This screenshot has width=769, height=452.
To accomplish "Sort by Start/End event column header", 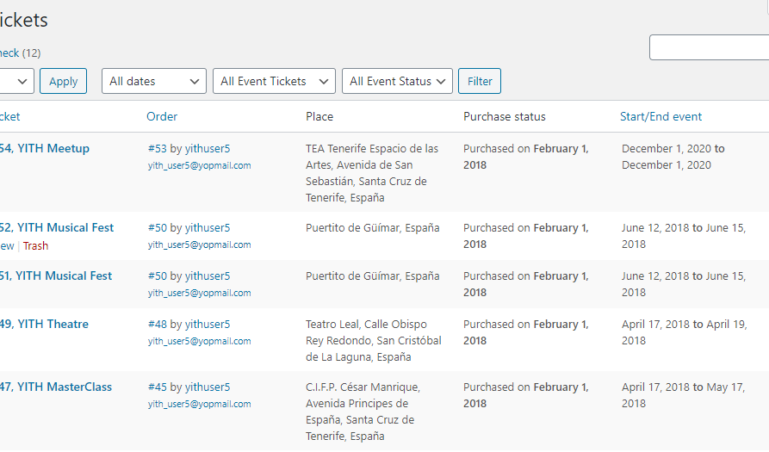I will pyautogui.click(x=660, y=117).
